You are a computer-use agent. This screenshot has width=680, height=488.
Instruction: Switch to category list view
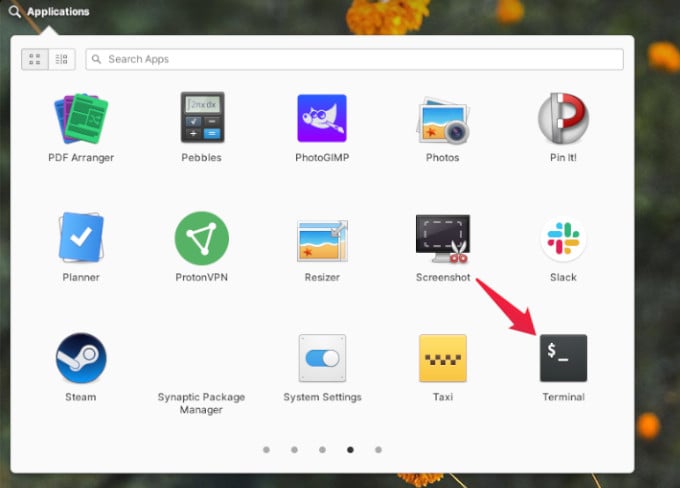[62, 59]
